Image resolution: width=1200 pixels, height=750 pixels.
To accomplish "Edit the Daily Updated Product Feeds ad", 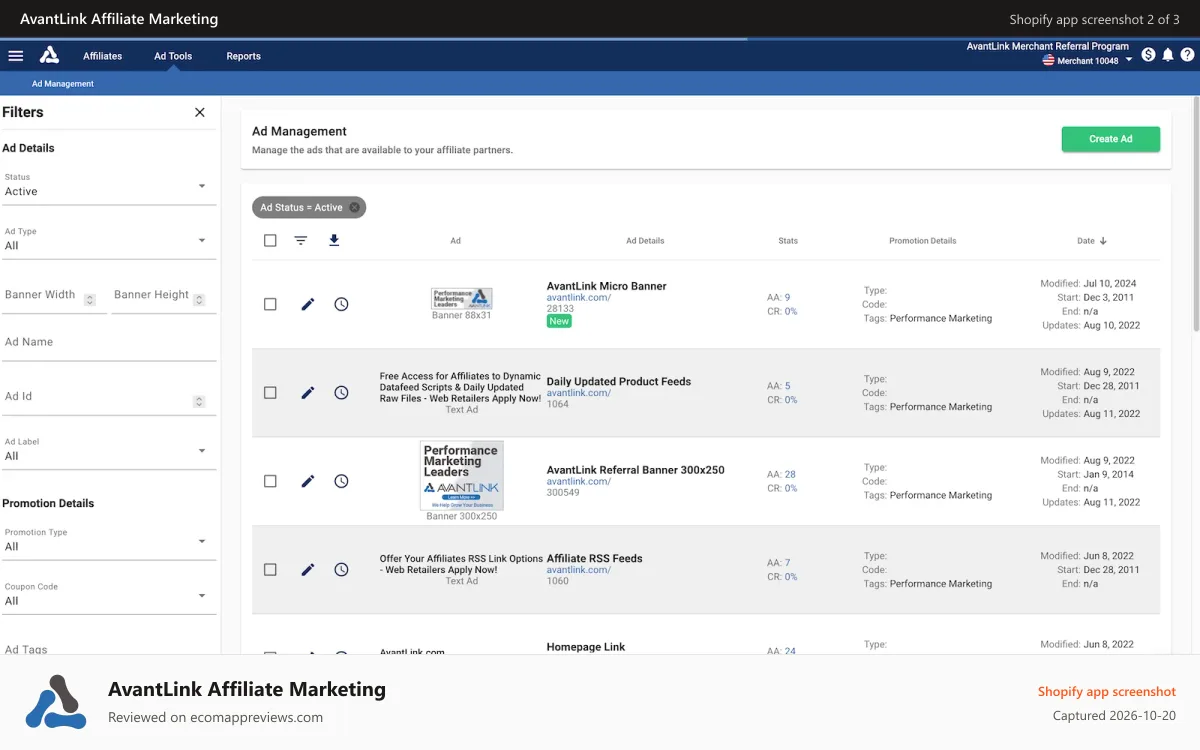I will coord(308,393).
